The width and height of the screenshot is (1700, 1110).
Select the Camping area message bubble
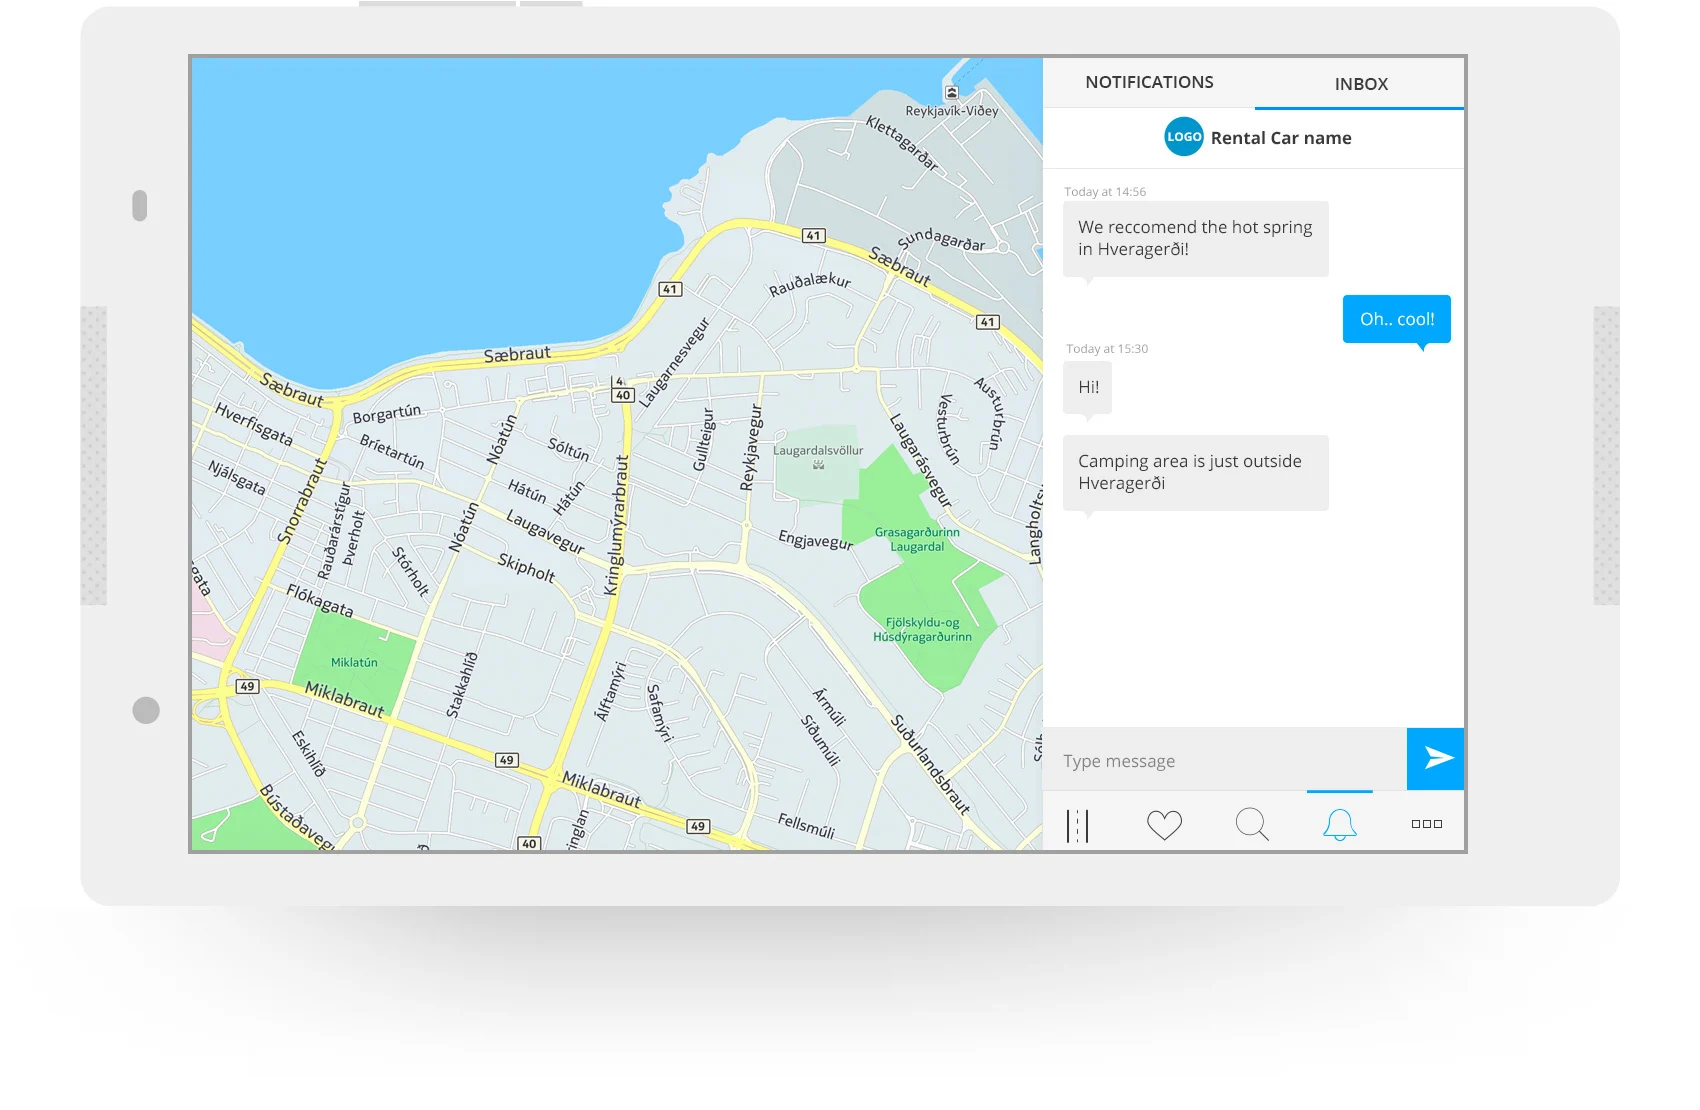point(1196,472)
